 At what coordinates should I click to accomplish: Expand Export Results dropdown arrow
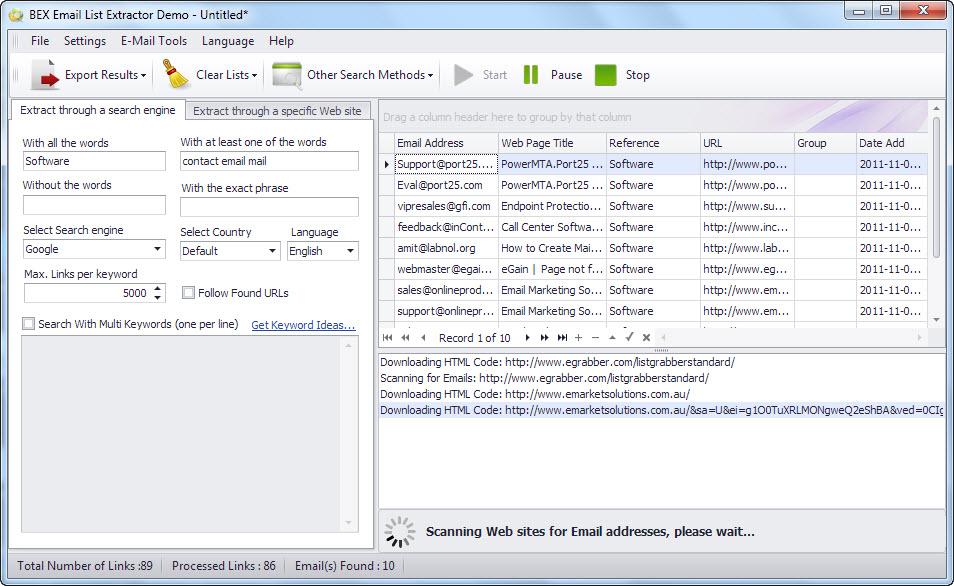144,75
